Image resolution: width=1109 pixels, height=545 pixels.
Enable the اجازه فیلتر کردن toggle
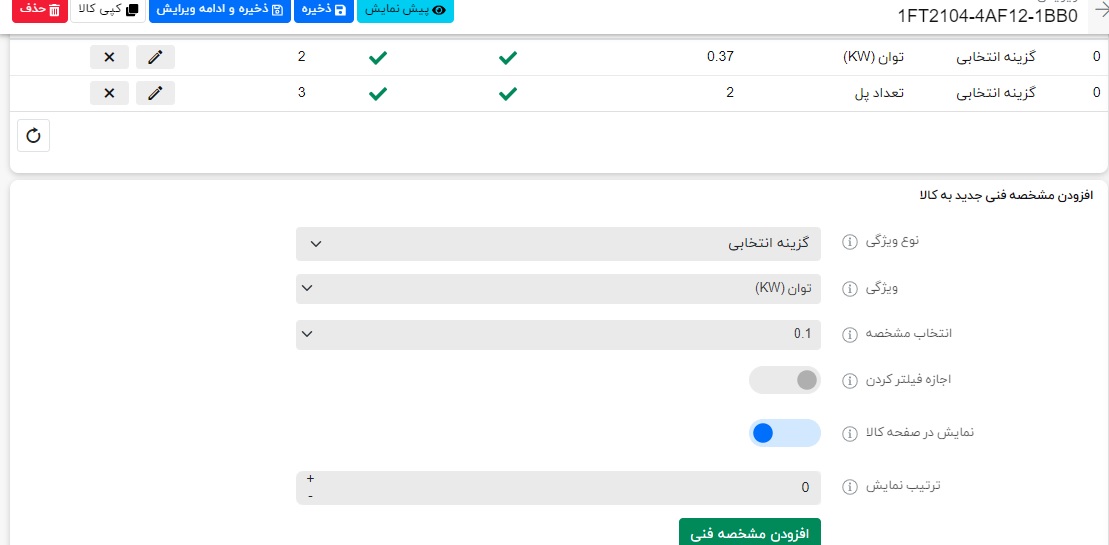[785, 381]
